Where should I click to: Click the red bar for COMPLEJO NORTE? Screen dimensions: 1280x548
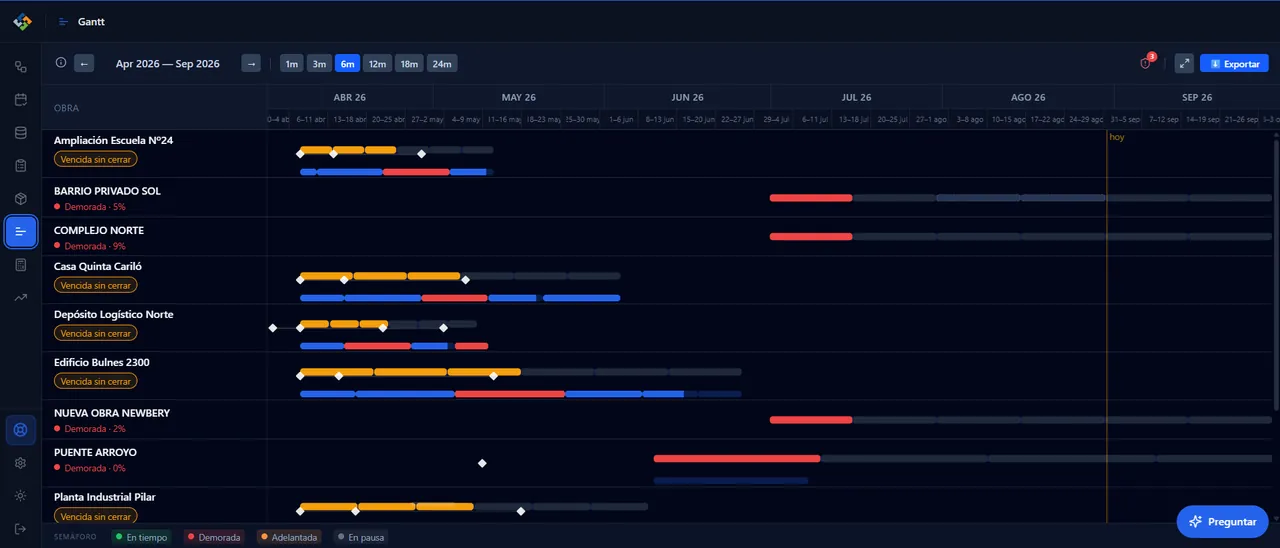(x=811, y=236)
